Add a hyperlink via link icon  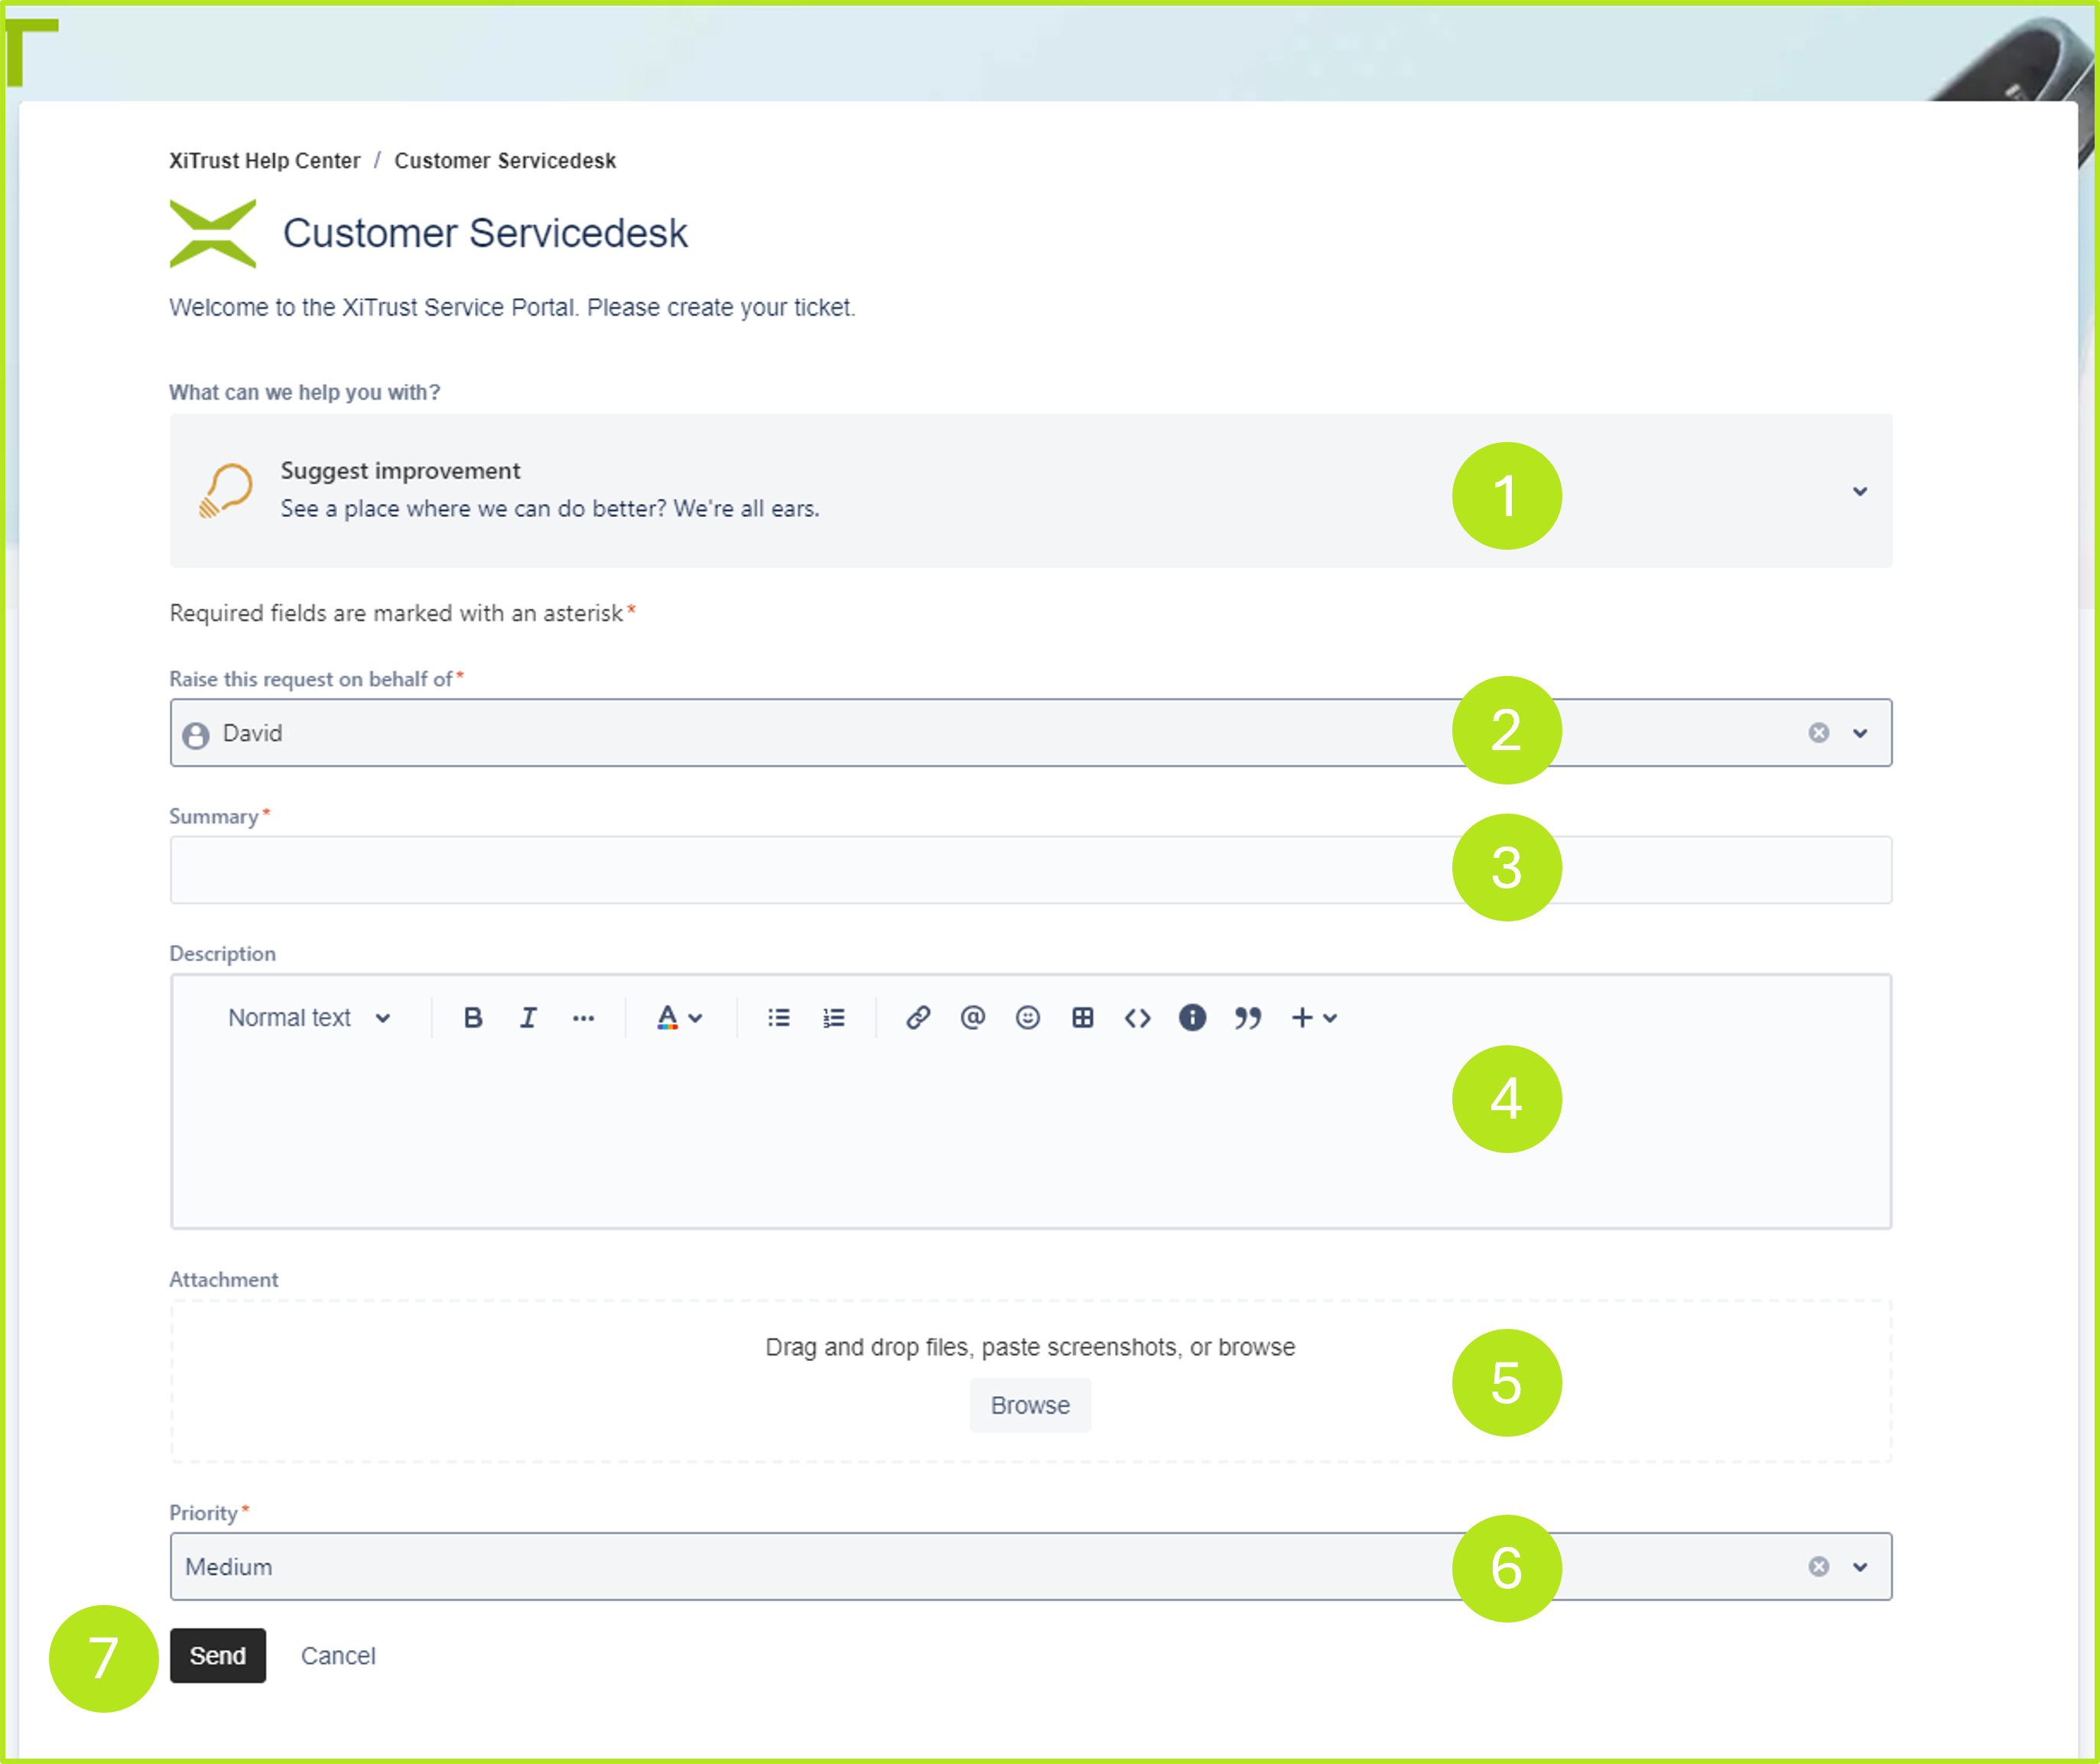[x=918, y=1018]
